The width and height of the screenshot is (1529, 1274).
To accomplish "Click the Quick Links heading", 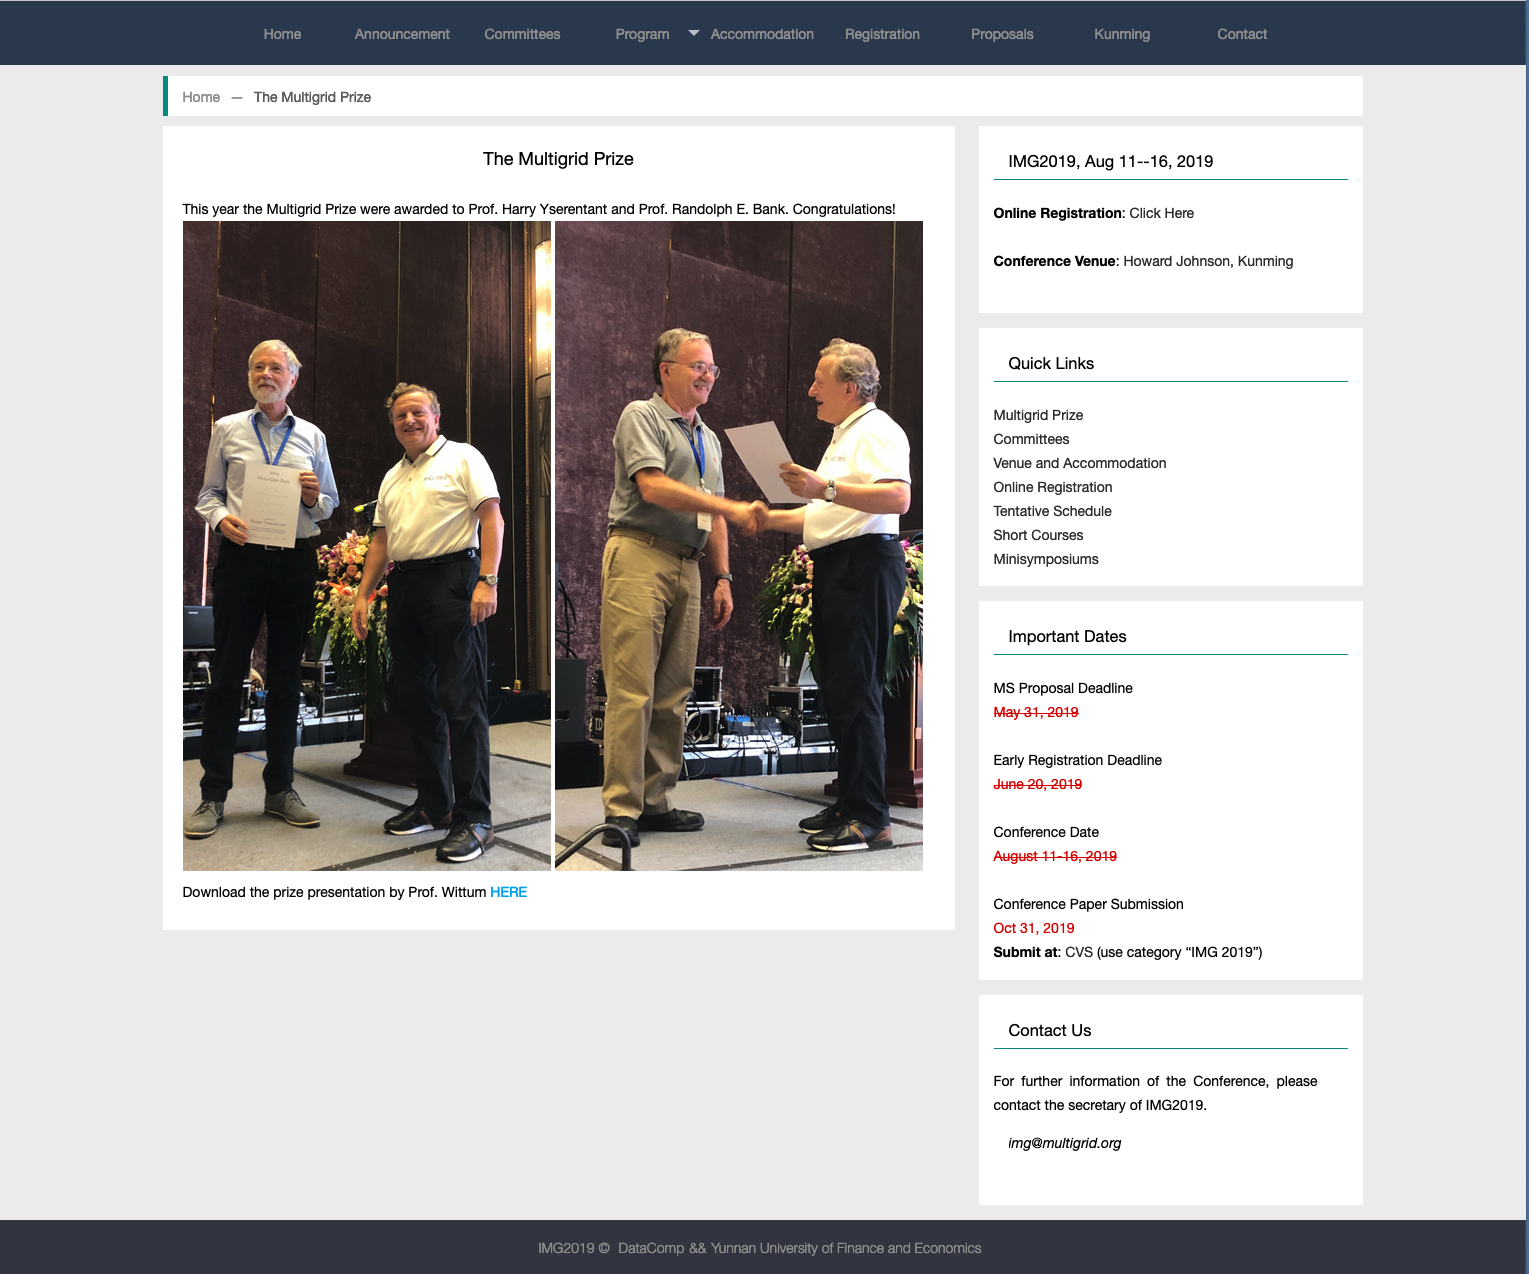I will tap(1051, 363).
